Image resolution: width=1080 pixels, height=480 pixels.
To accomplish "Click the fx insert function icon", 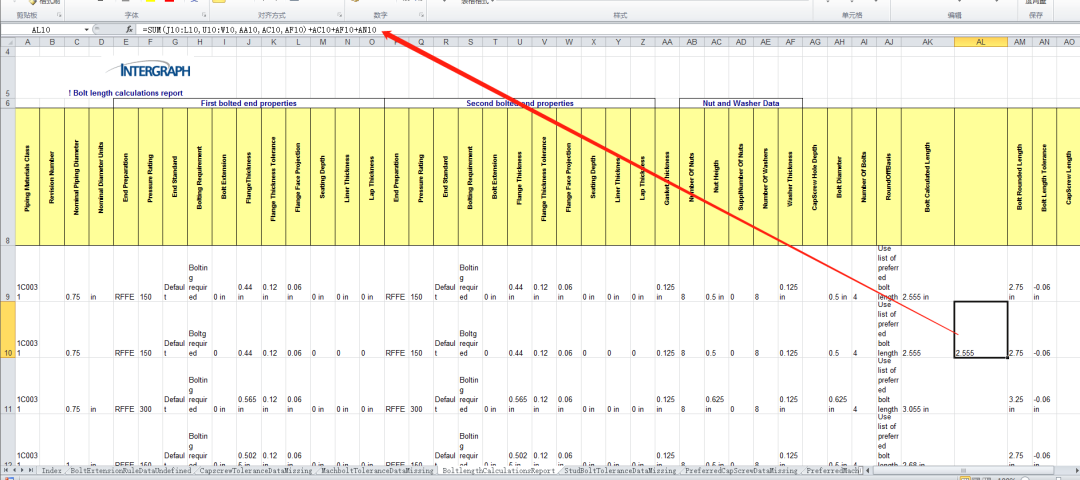I will (129, 30).
